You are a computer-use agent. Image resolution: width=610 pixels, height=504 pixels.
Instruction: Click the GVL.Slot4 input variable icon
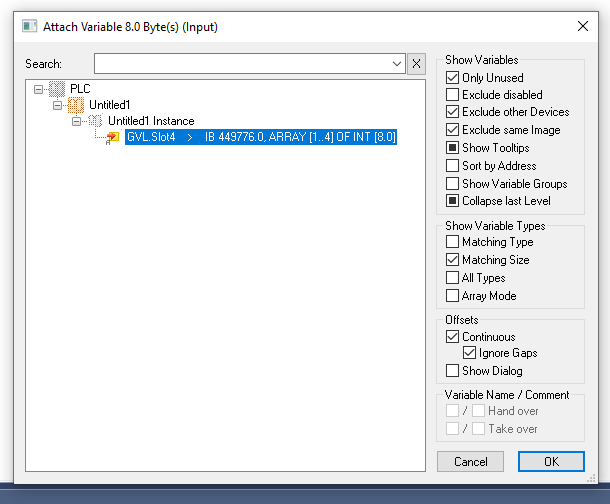click(x=113, y=137)
